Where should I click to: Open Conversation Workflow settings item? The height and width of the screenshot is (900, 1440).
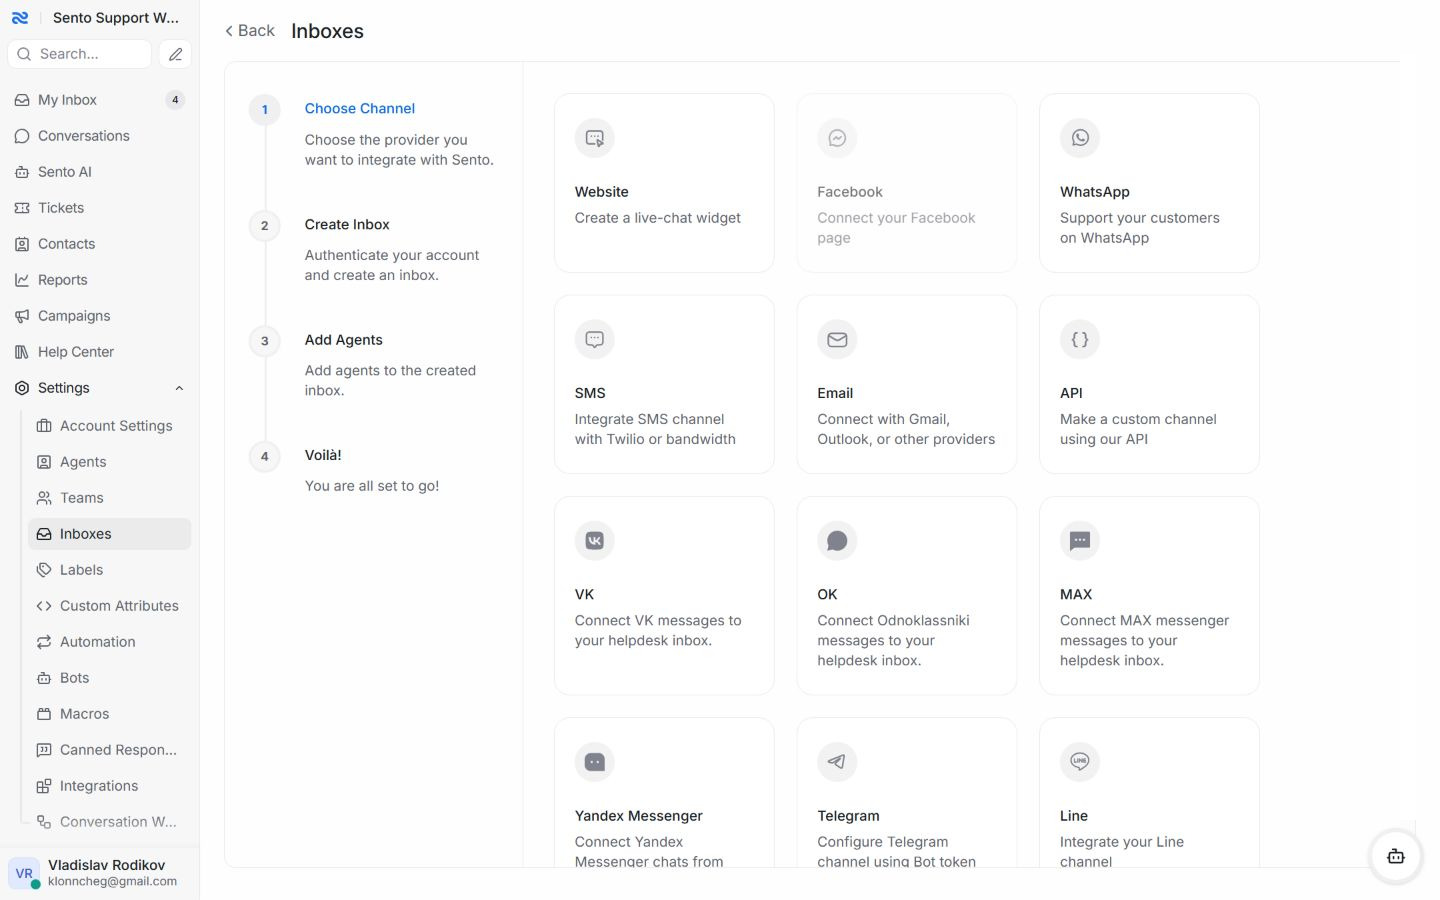[110, 822]
